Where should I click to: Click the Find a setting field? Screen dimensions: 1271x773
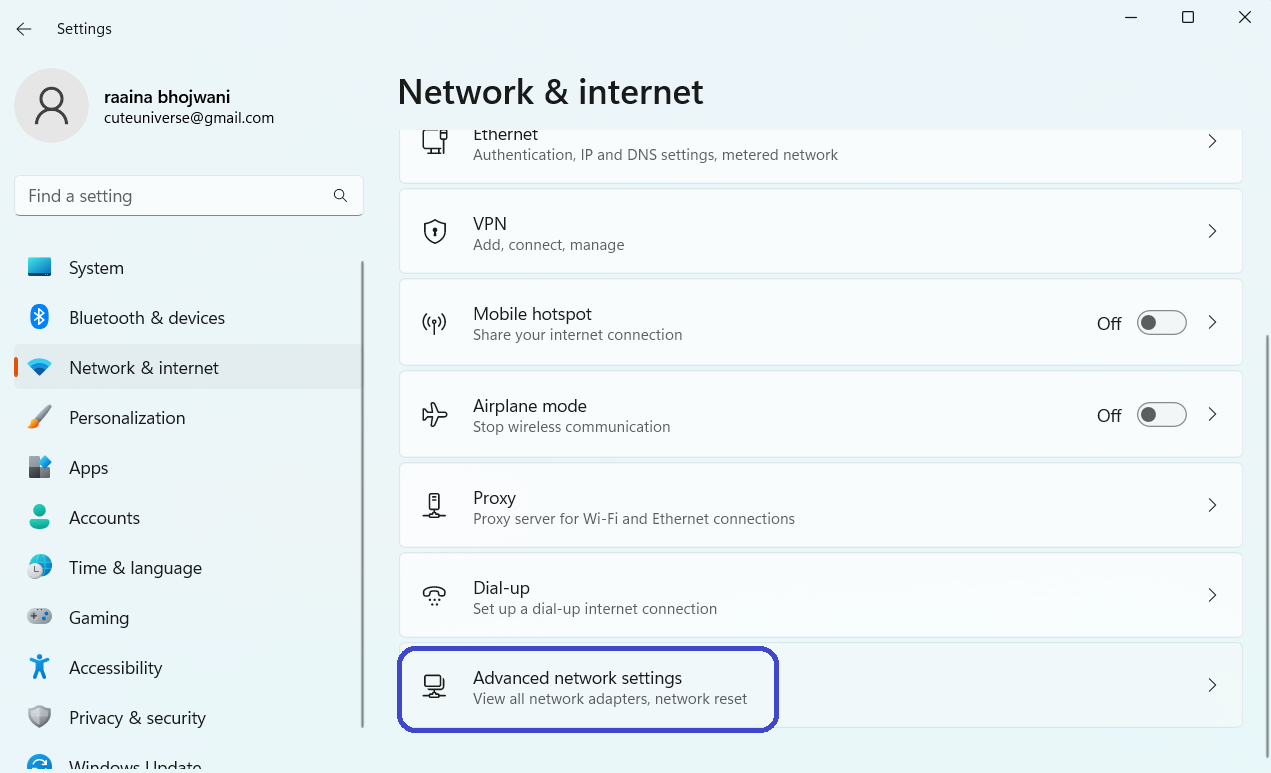175,196
